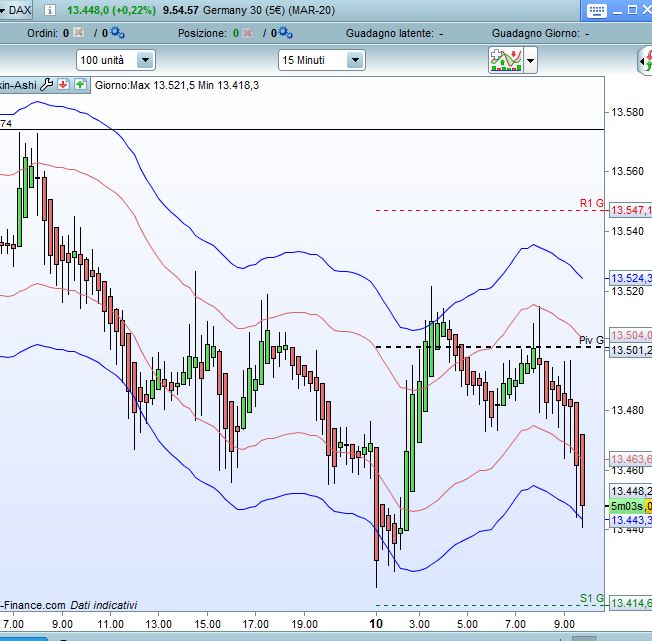Screen dimensions: 652x641
Task: Click the add indicator chart icon
Action: pos(506,60)
